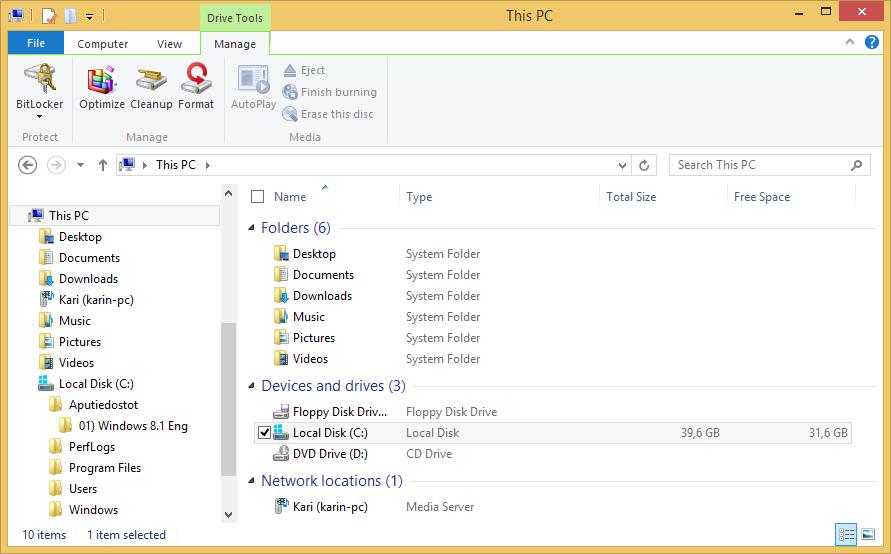Select DVD Drive (D:) in drives list
The width and height of the screenshot is (891, 554).
tap(320, 454)
